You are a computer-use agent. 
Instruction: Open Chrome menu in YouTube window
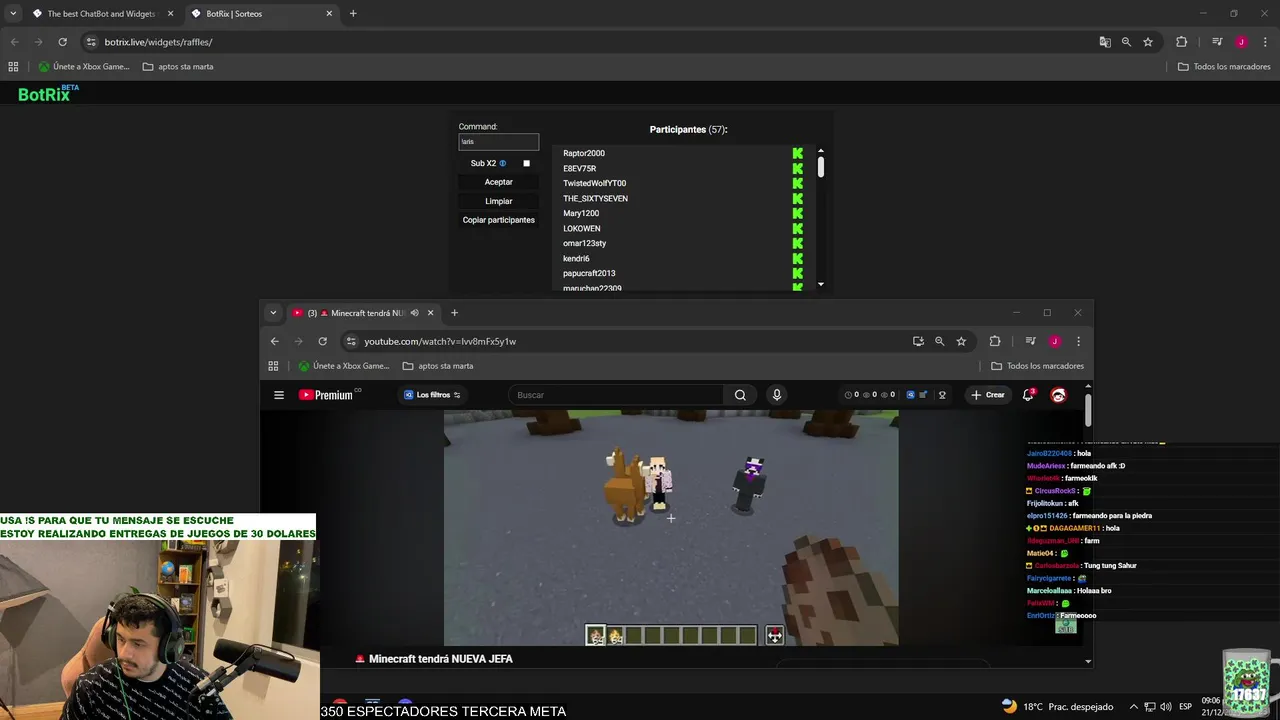point(1077,341)
